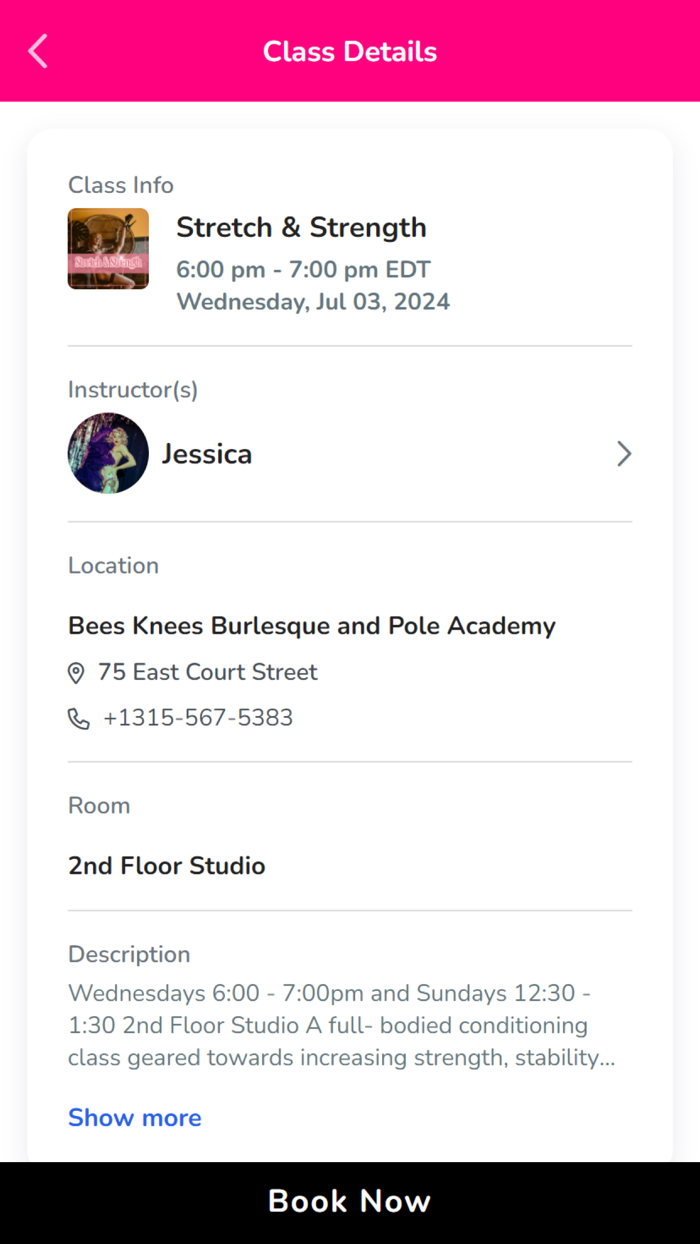
Task: Click the truncated description text
Action: point(341,1025)
